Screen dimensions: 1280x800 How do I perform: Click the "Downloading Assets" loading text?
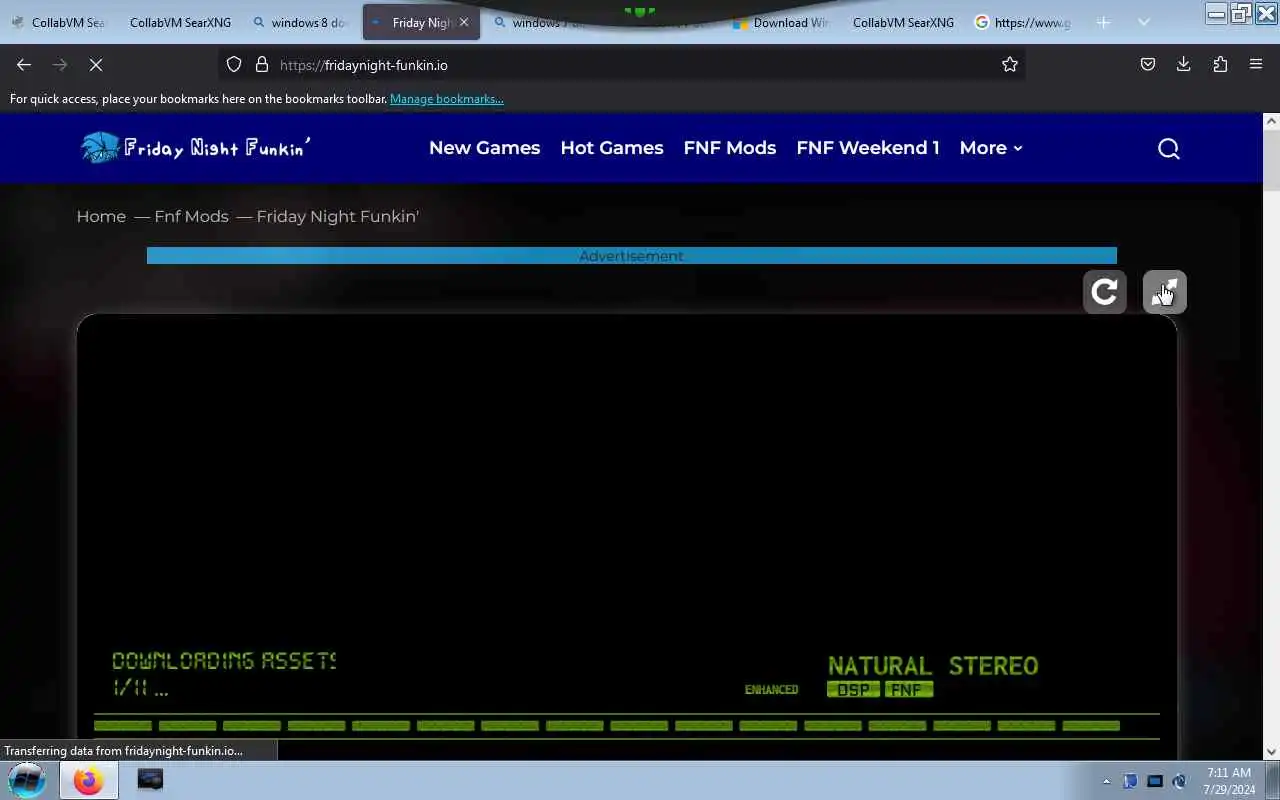(x=224, y=661)
